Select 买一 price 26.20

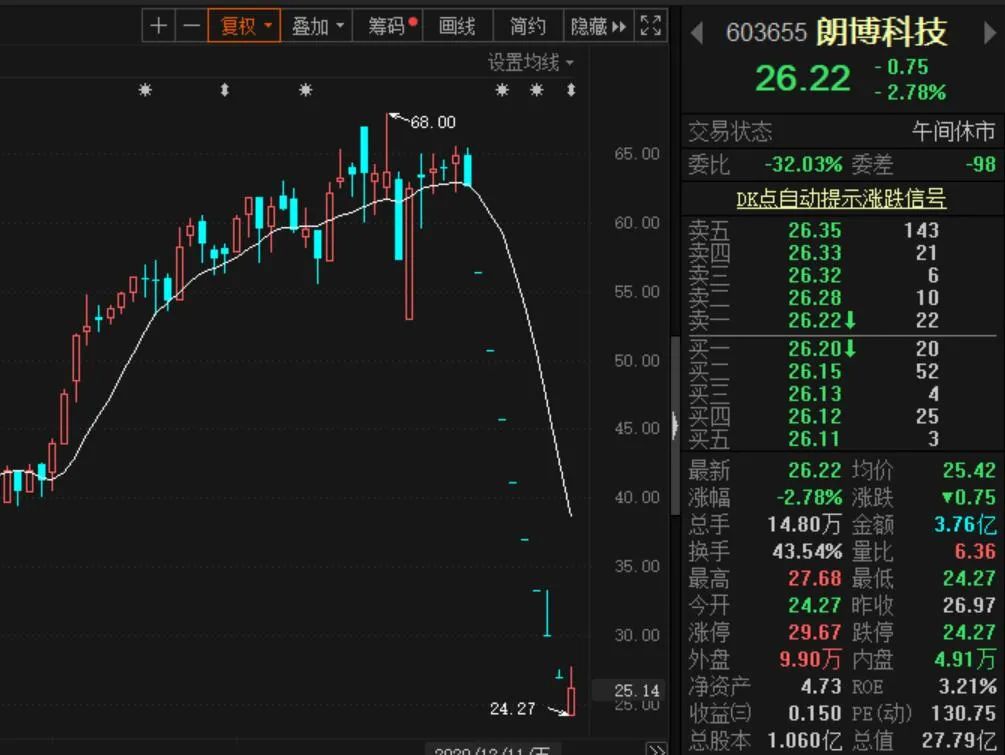(x=815, y=349)
